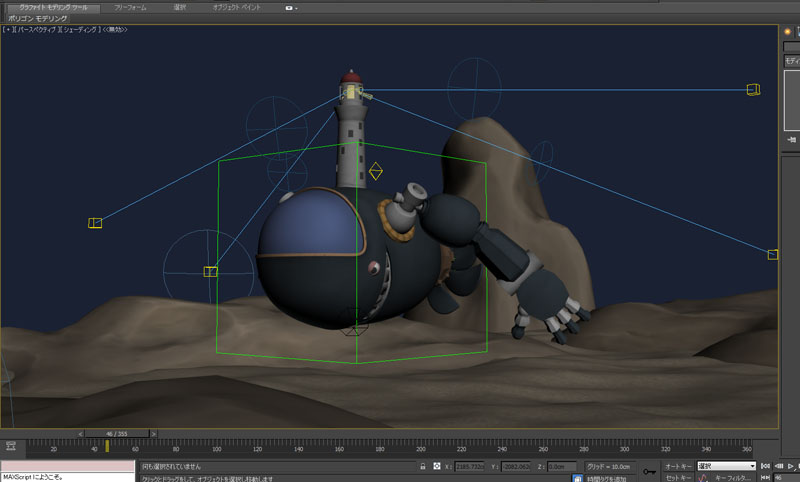Play the animation

coord(791,466)
